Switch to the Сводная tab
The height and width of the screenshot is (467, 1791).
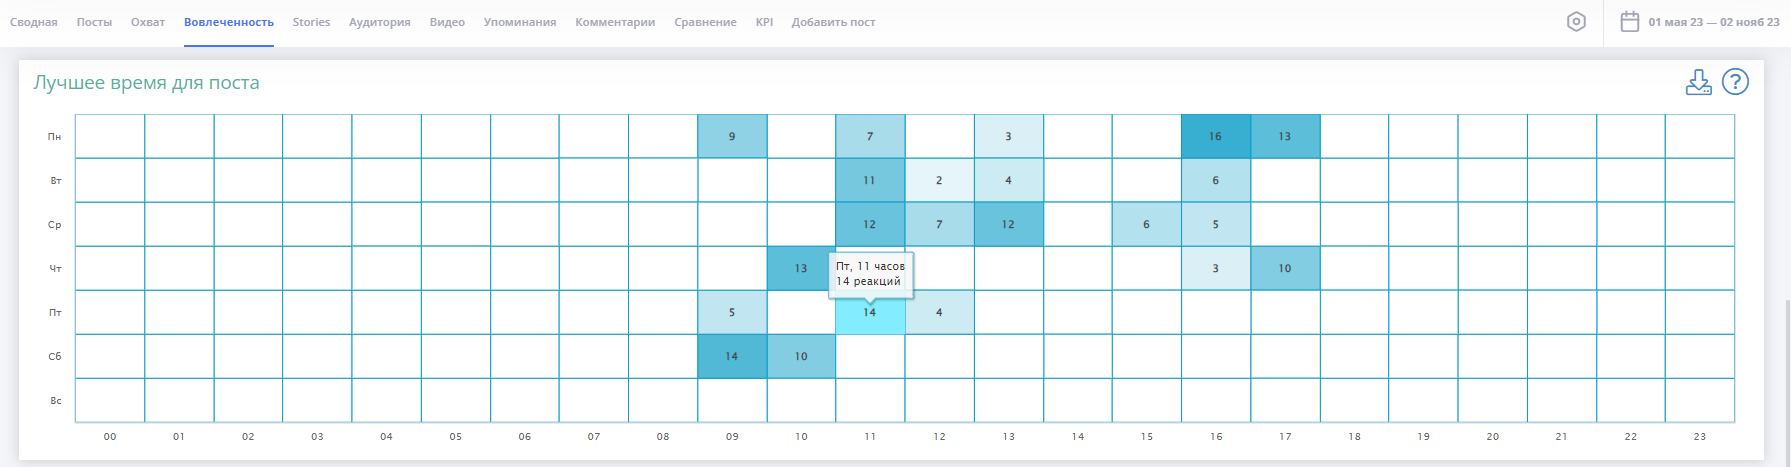[x=33, y=22]
